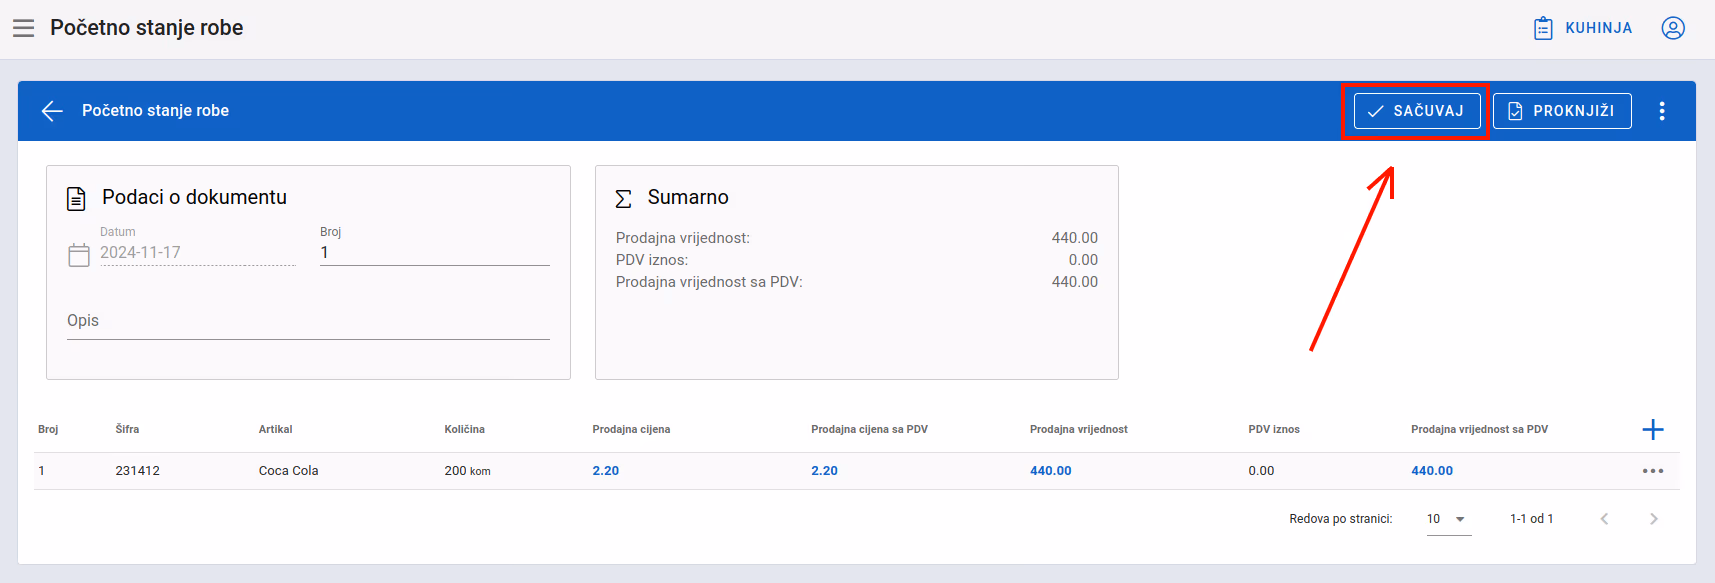Click Prodajna cijena value 2.20

click(605, 471)
